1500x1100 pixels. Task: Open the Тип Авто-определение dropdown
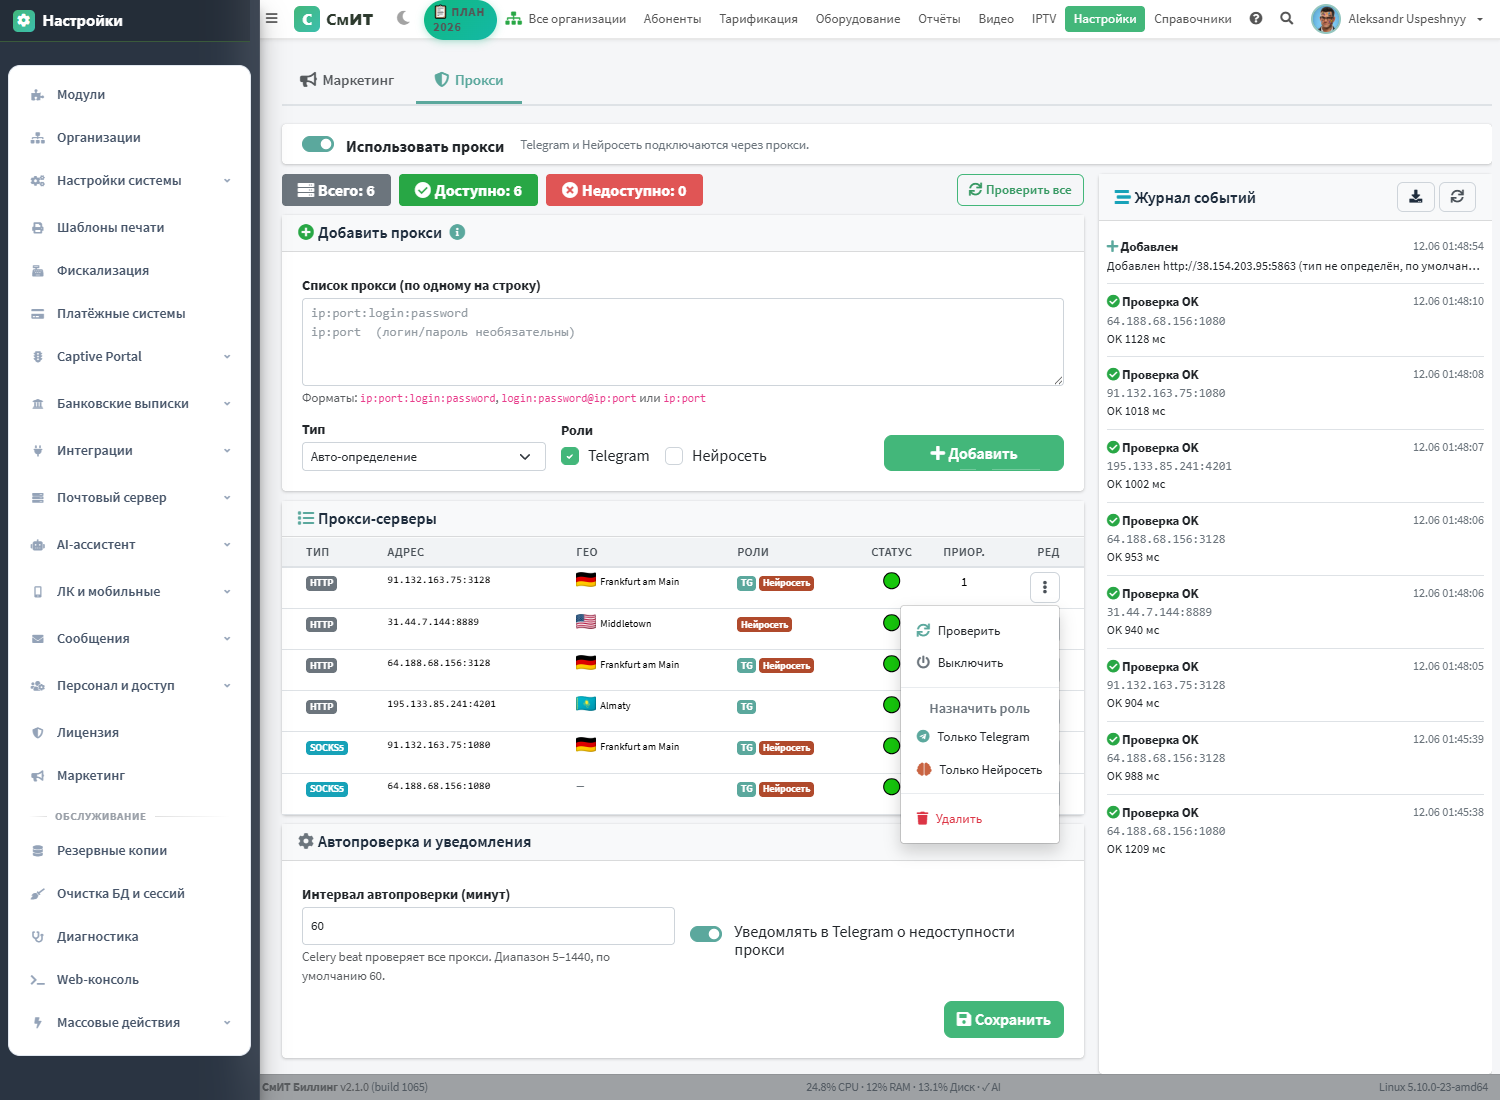[424, 457]
